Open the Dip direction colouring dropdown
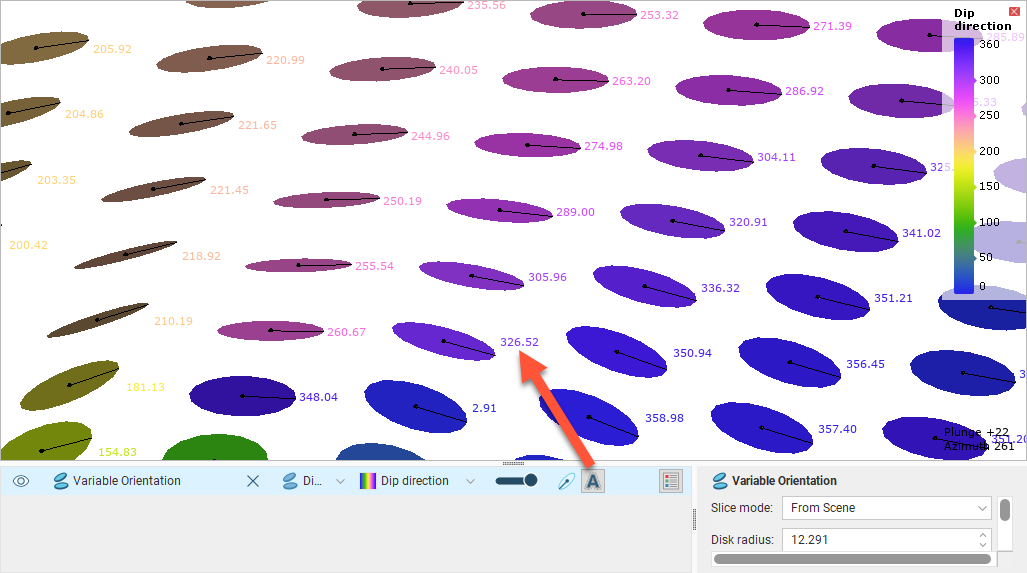The image size is (1027, 573). (x=470, y=481)
